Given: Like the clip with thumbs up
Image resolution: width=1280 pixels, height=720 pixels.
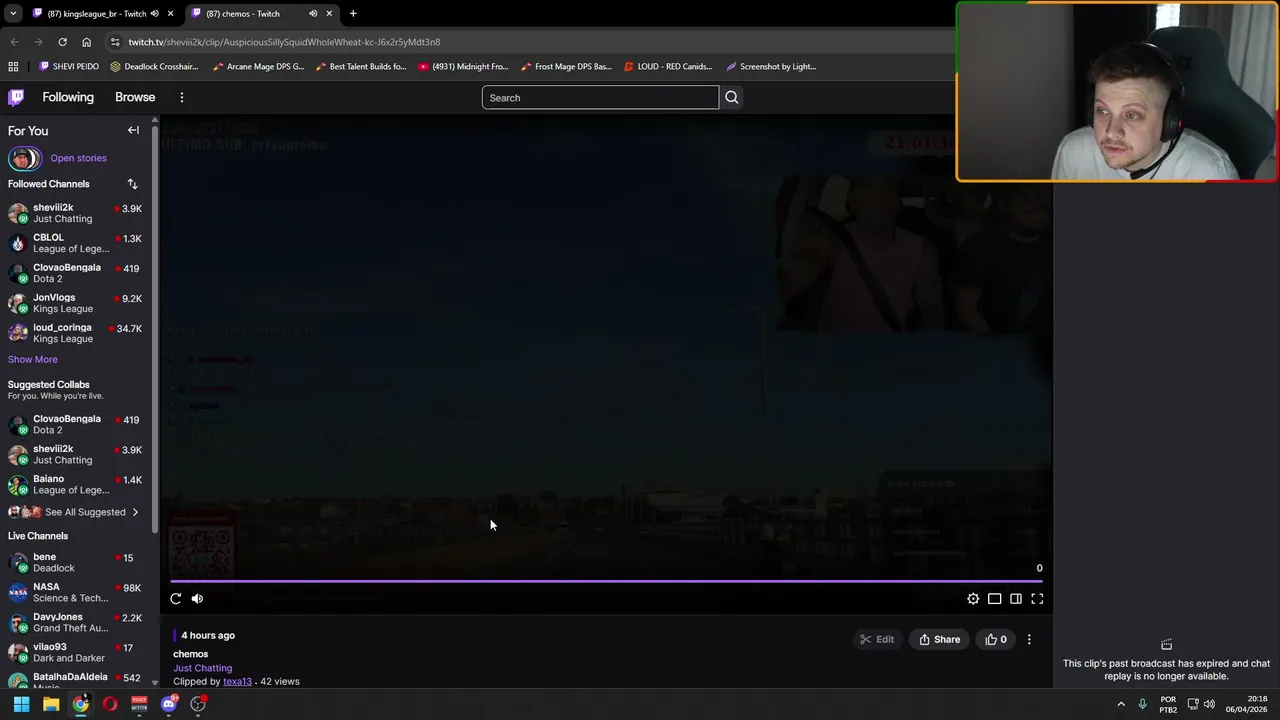Looking at the screenshot, I should point(996,639).
